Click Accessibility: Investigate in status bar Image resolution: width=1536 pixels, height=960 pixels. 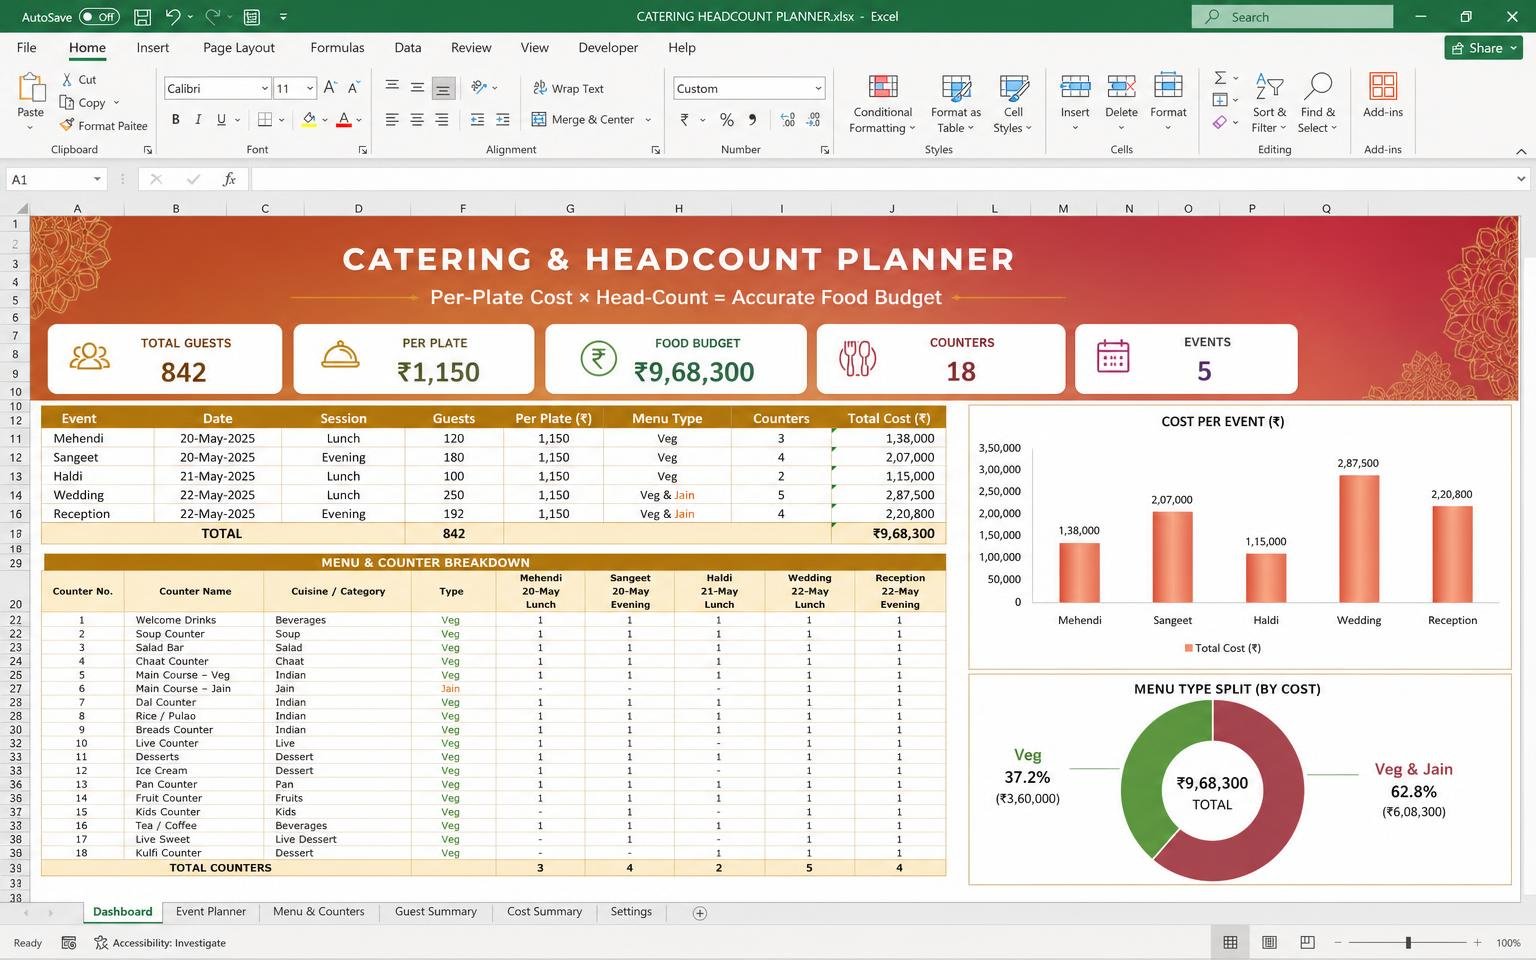pyautogui.click(x=160, y=943)
